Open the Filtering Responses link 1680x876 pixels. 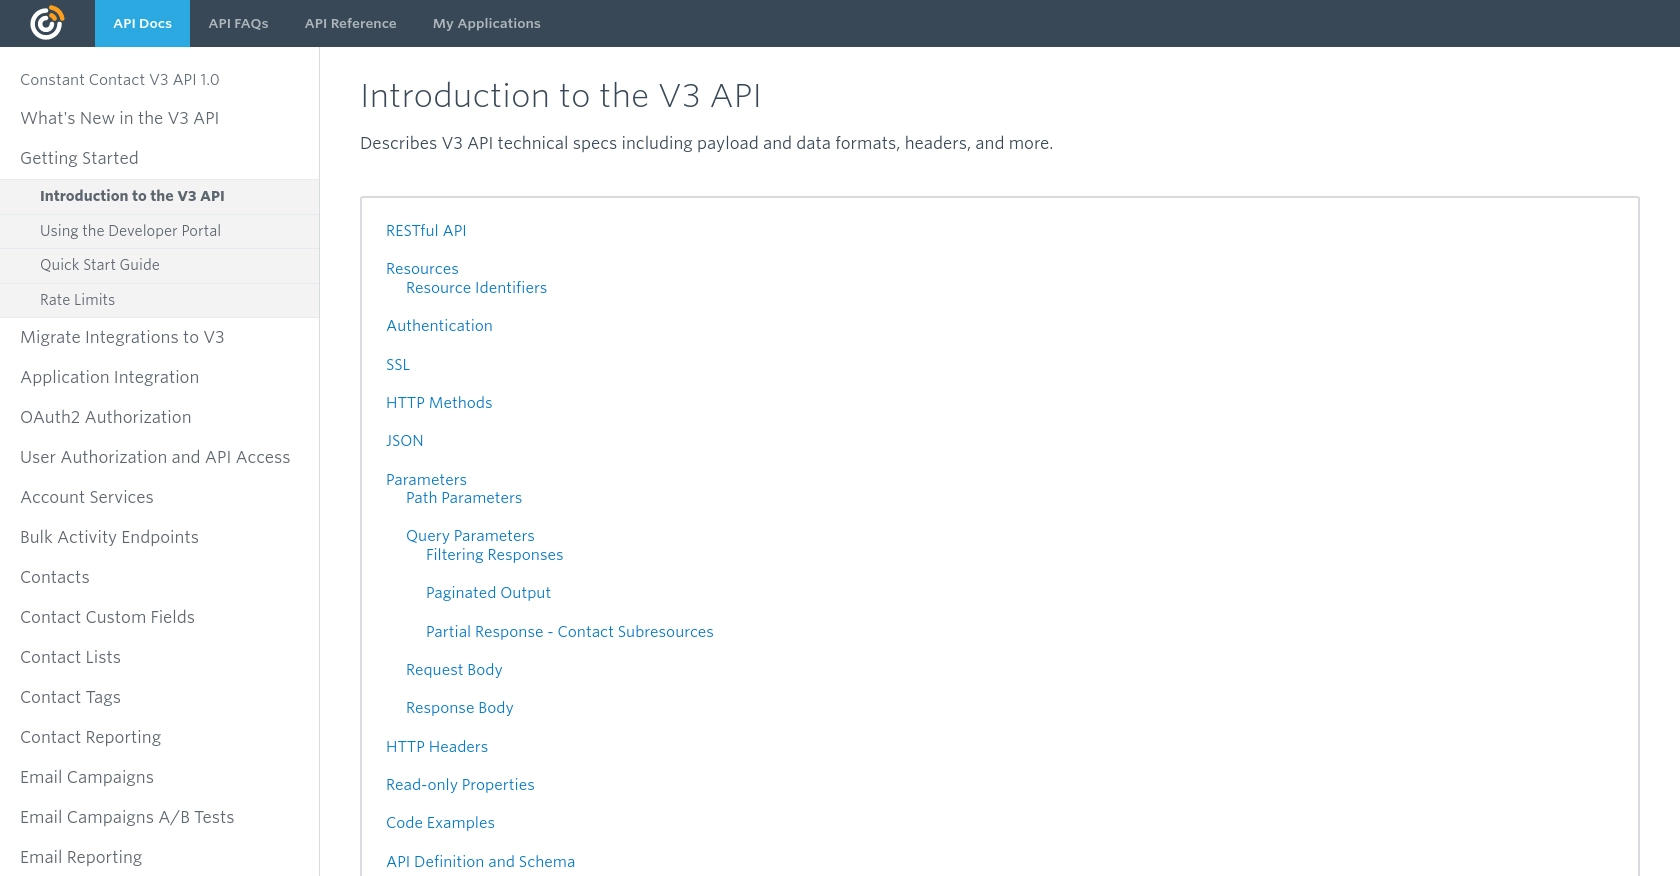pos(494,555)
